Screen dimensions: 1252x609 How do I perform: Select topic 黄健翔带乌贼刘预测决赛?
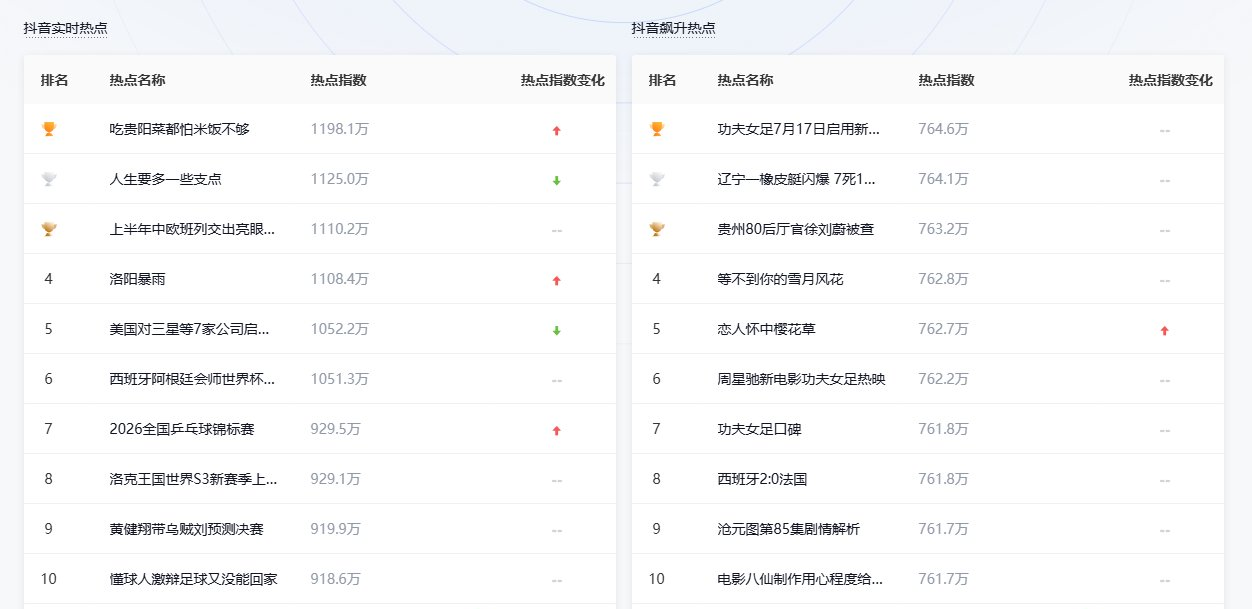tap(187, 529)
